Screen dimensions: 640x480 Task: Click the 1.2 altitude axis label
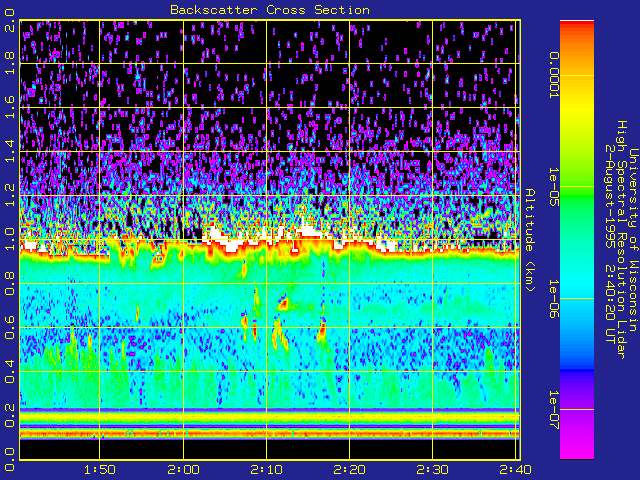coord(9,196)
